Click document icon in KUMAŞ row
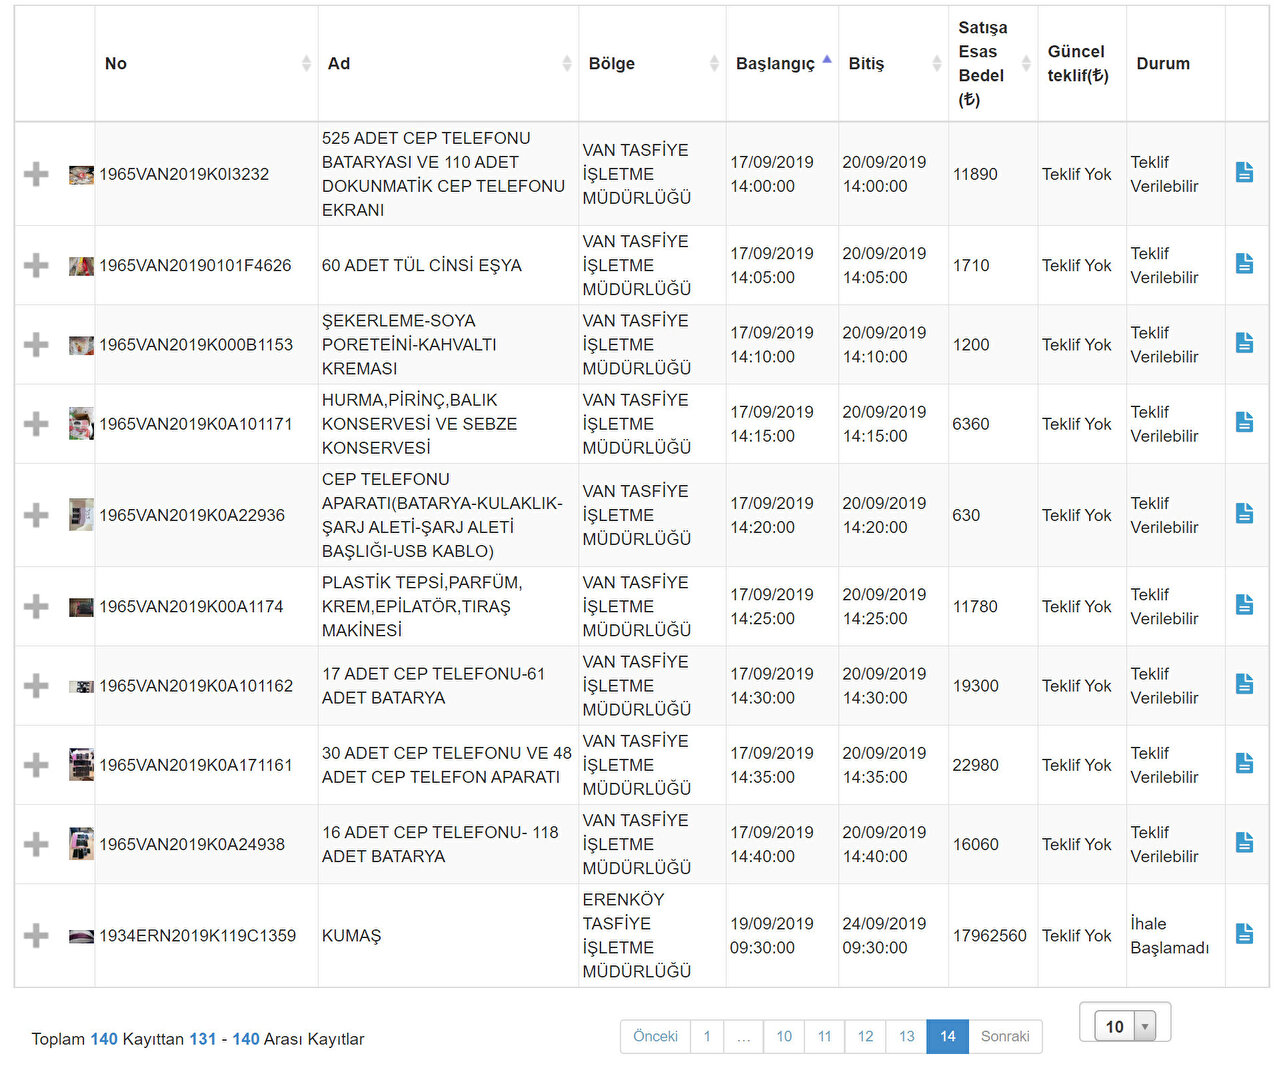The width and height of the screenshot is (1285, 1080). (1244, 934)
